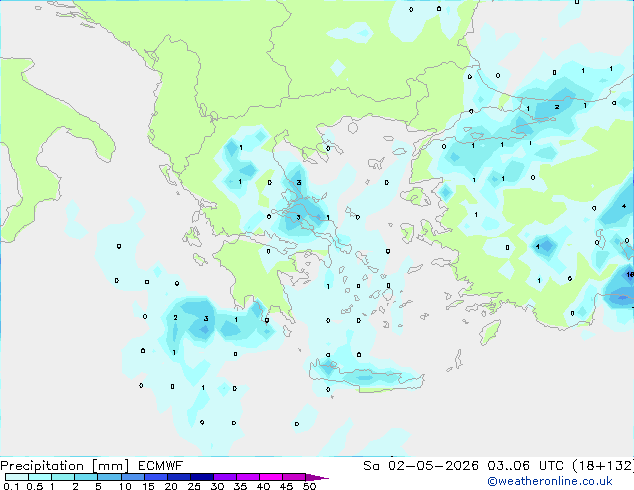Click the weatheronline.co.uk copyright link
634x490 pixels.
pyautogui.click(x=549, y=481)
